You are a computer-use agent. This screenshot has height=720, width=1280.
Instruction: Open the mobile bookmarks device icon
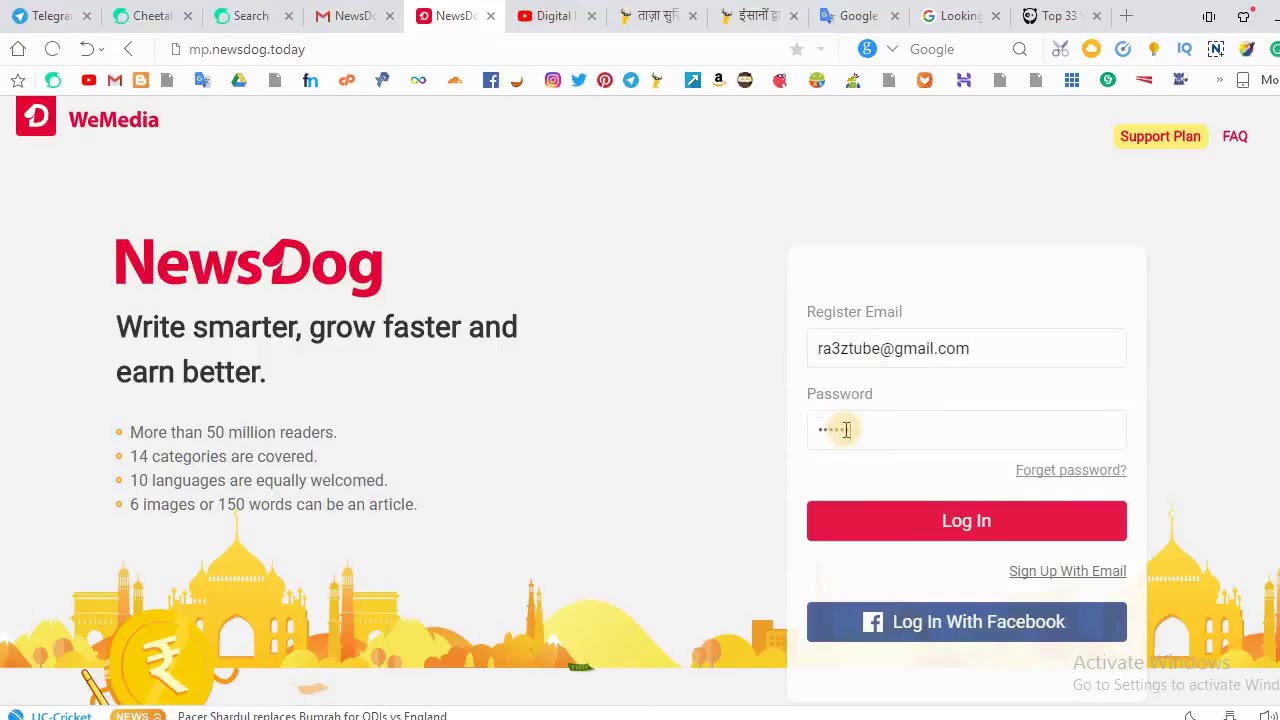[1243, 80]
